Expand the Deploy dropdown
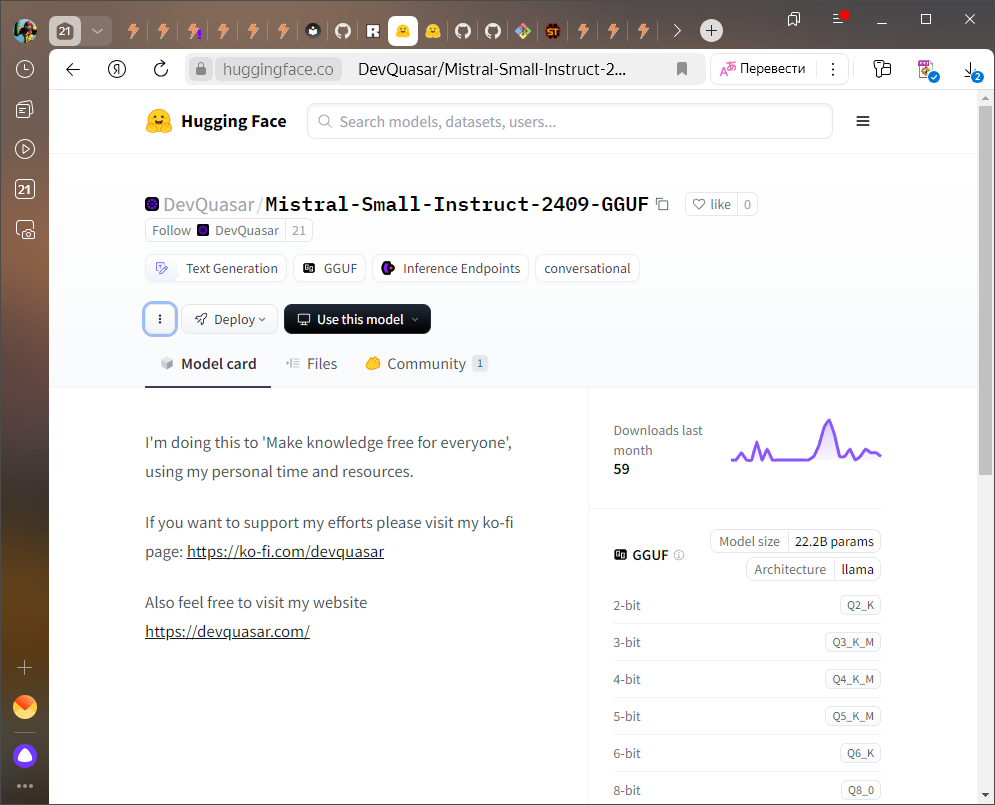Image resolution: width=995 pixels, height=805 pixels. click(230, 319)
